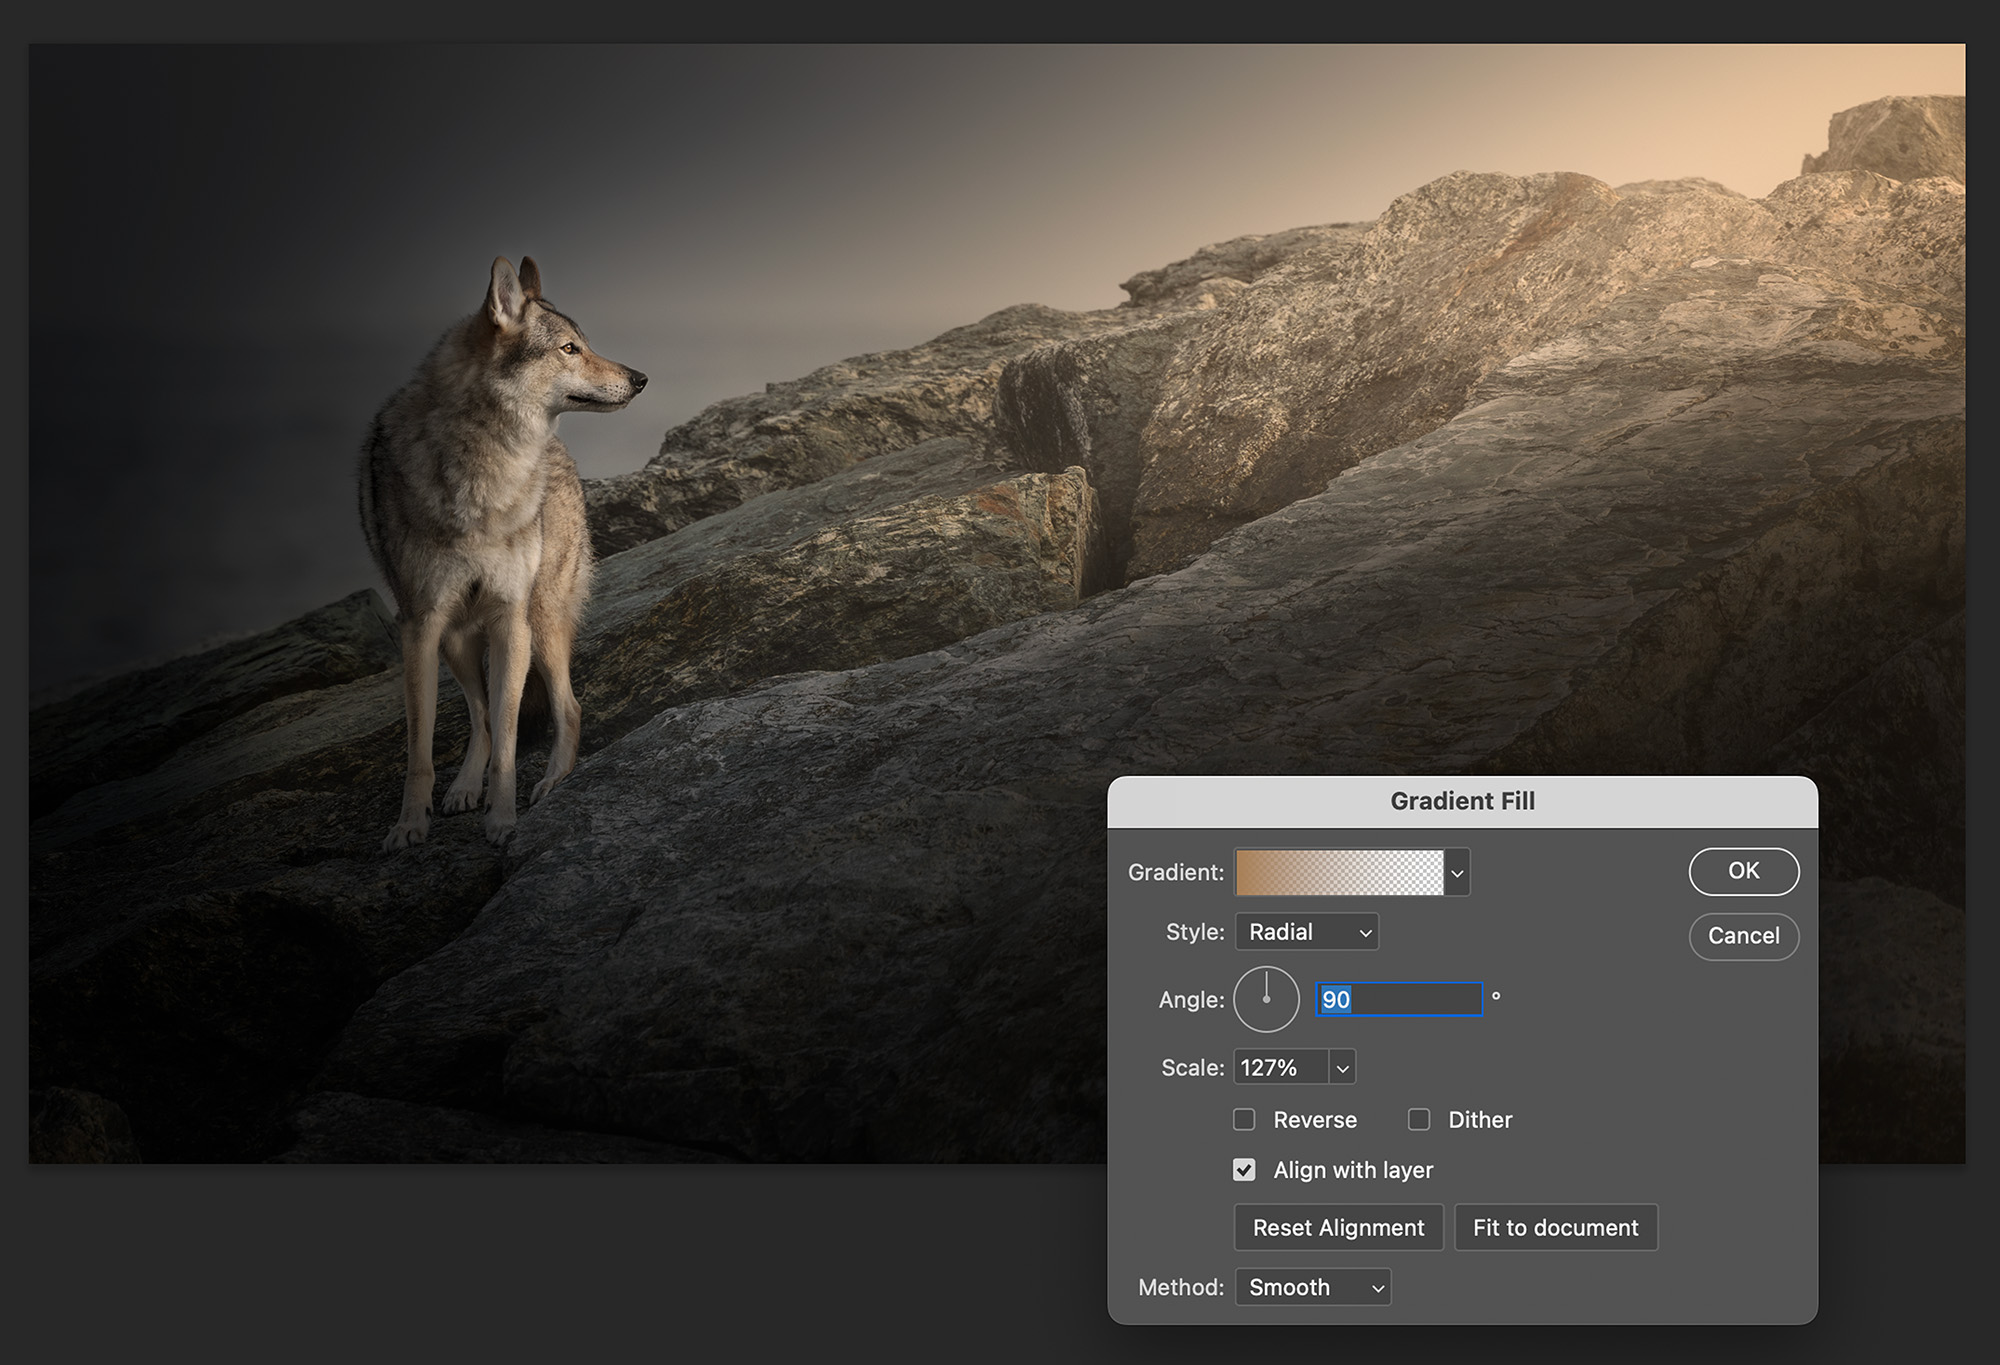Click the wolf's eye on the canvas
This screenshot has width=2000, height=1365.
[x=569, y=348]
